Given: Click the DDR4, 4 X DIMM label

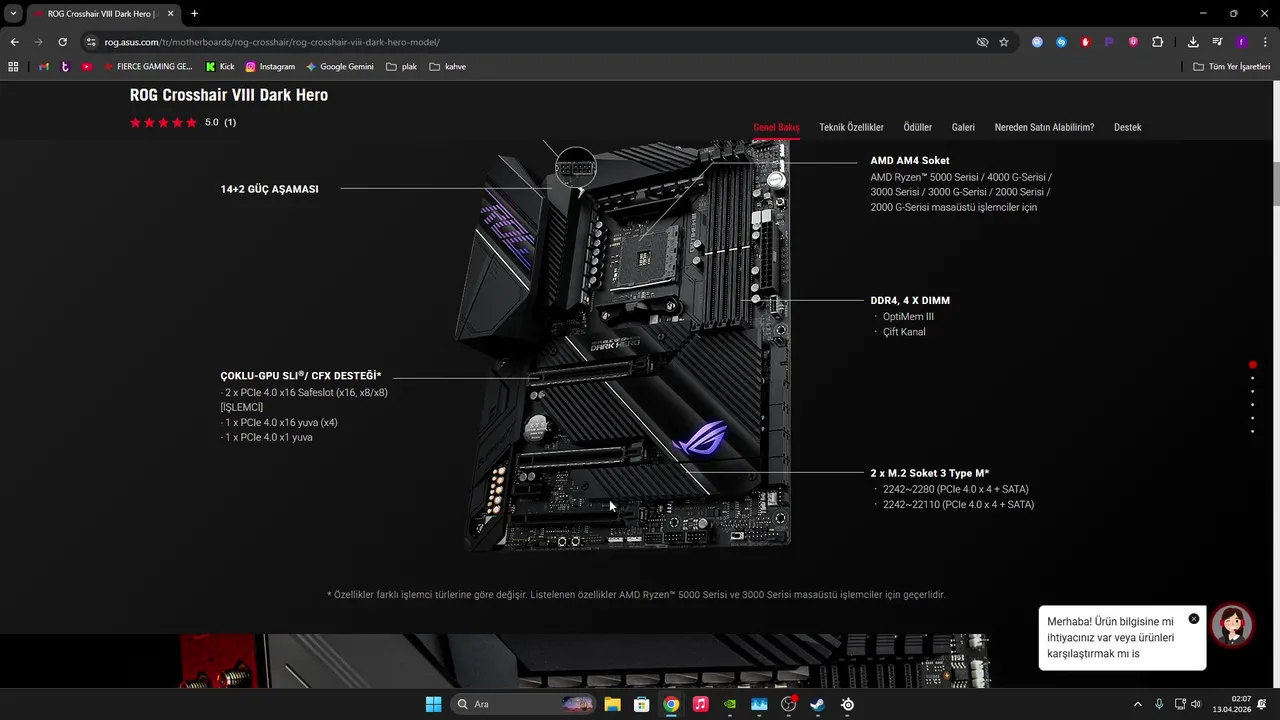Looking at the screenshot, I should (910, 300).
